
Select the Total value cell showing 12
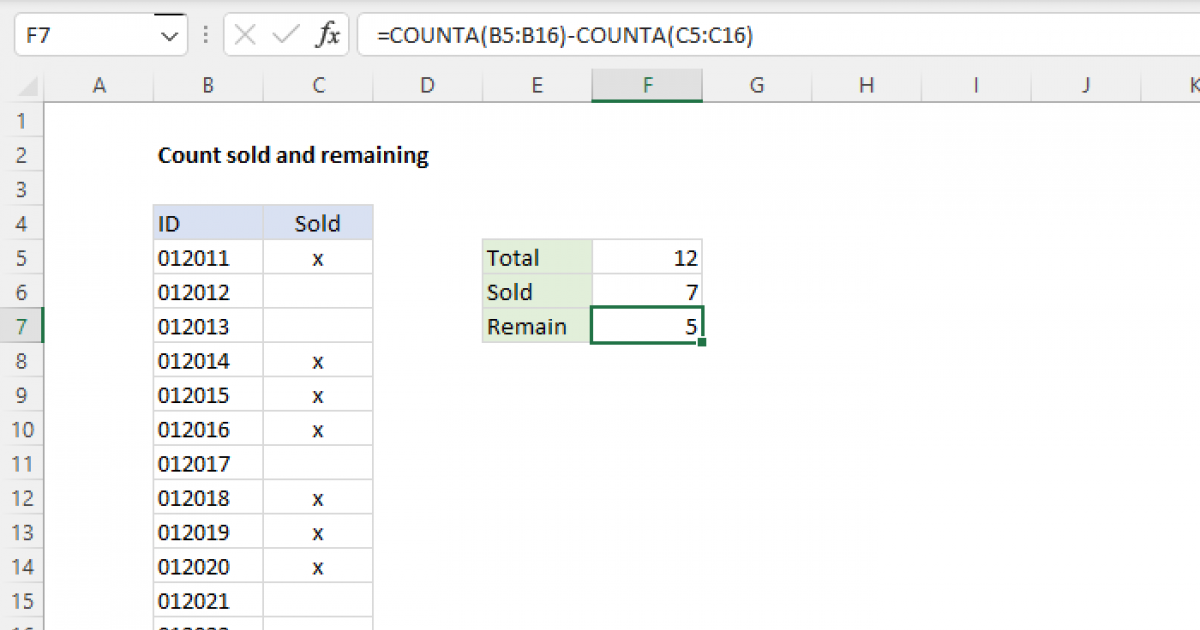point(647,257)
